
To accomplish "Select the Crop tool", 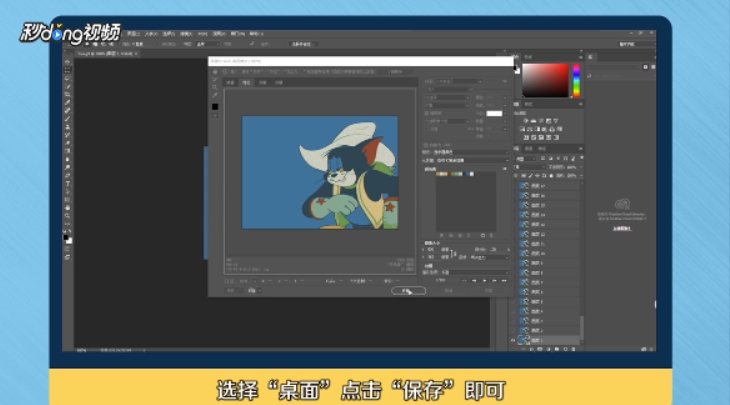I will pos(68,94).
